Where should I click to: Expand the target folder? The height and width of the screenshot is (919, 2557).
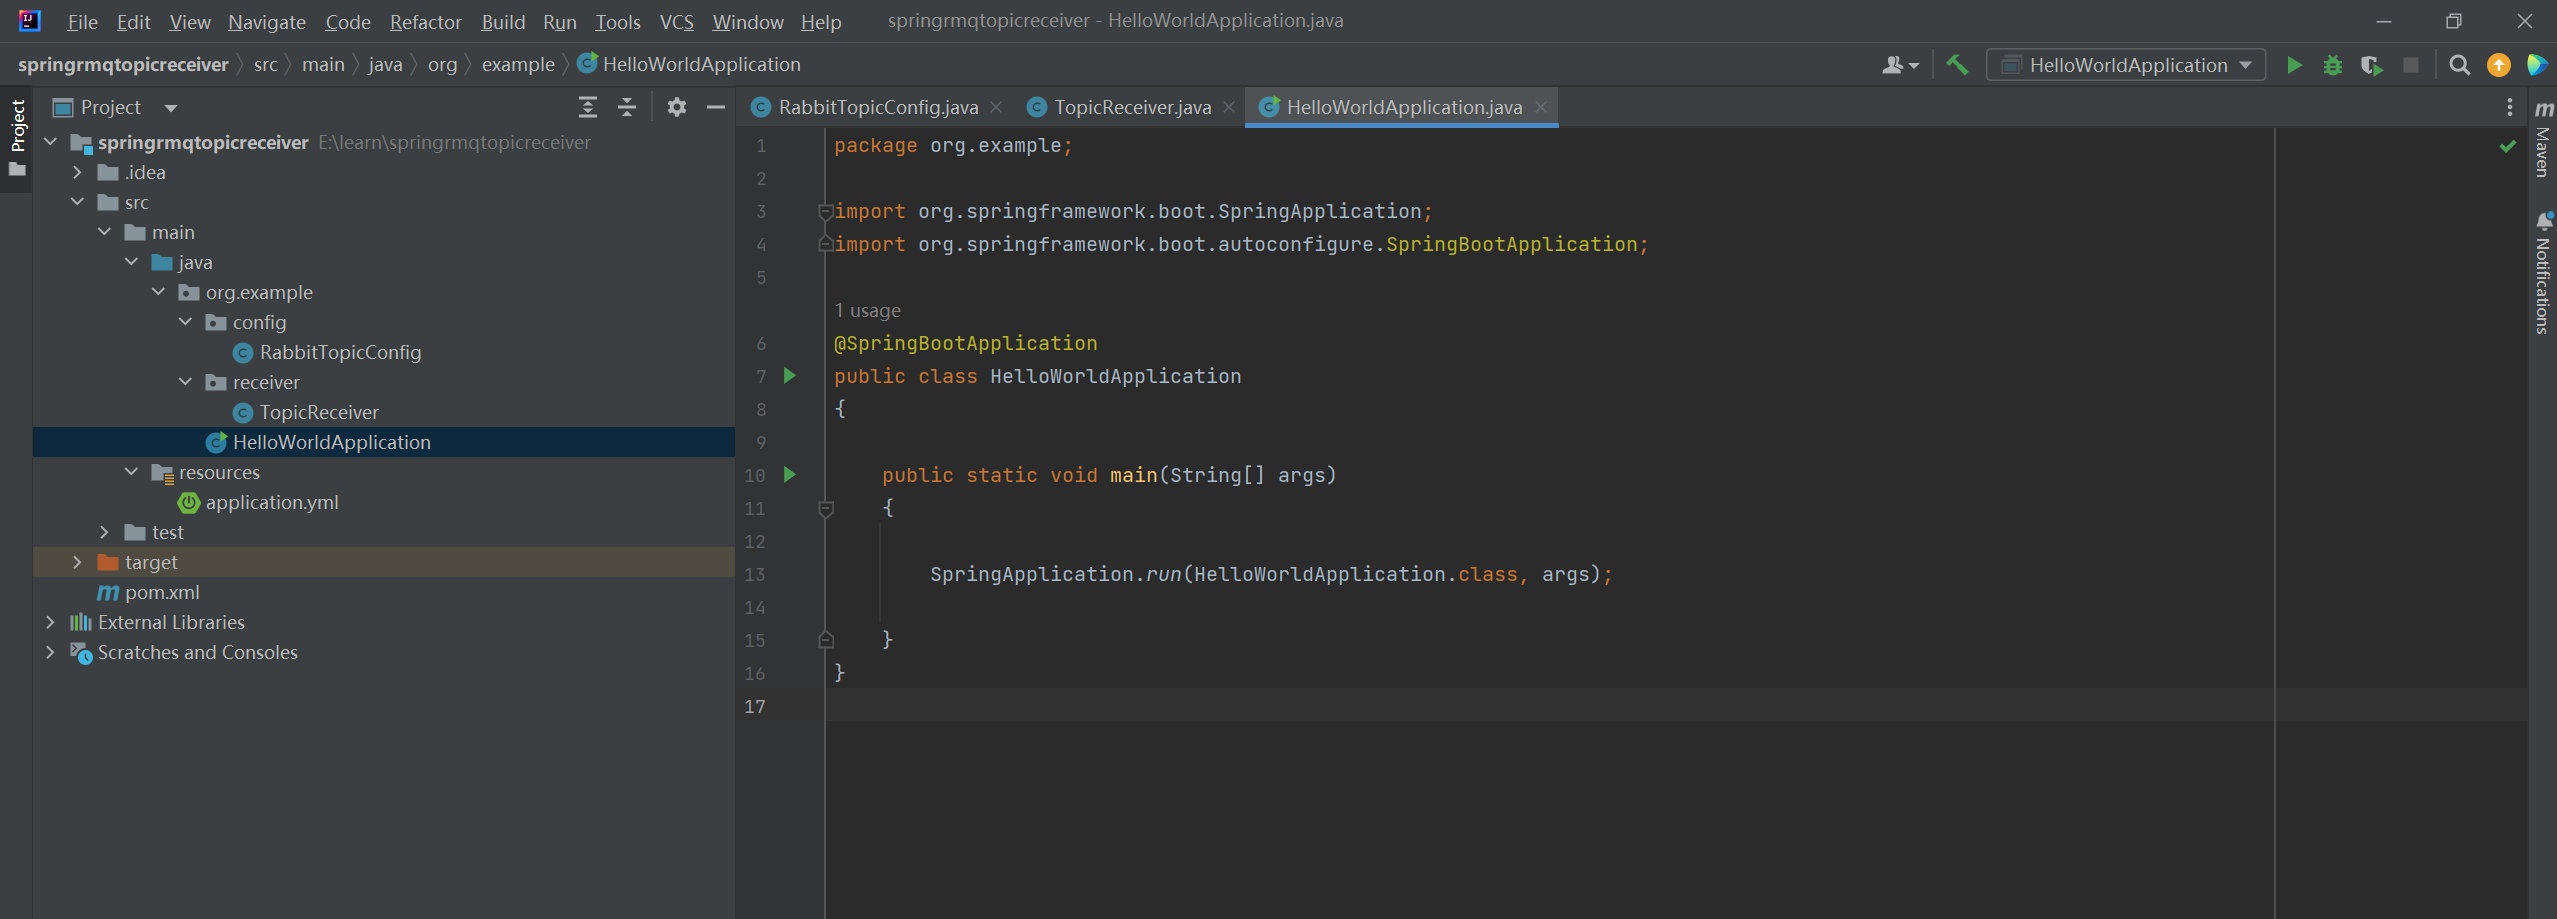[x=77, y=562]
